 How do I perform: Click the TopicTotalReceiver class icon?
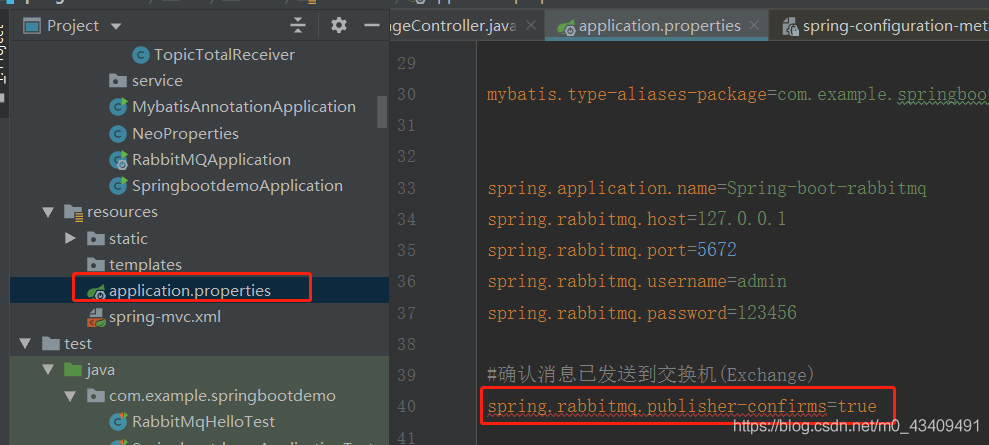tap(141, 55)
